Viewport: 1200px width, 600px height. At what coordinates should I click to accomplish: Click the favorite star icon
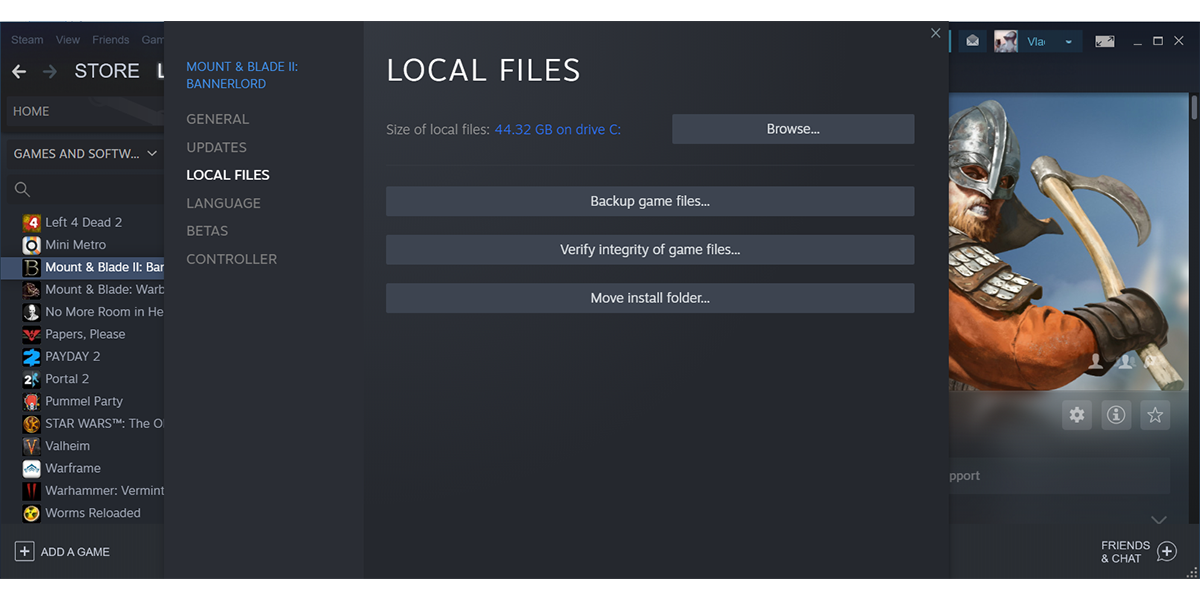[1155, 415]
